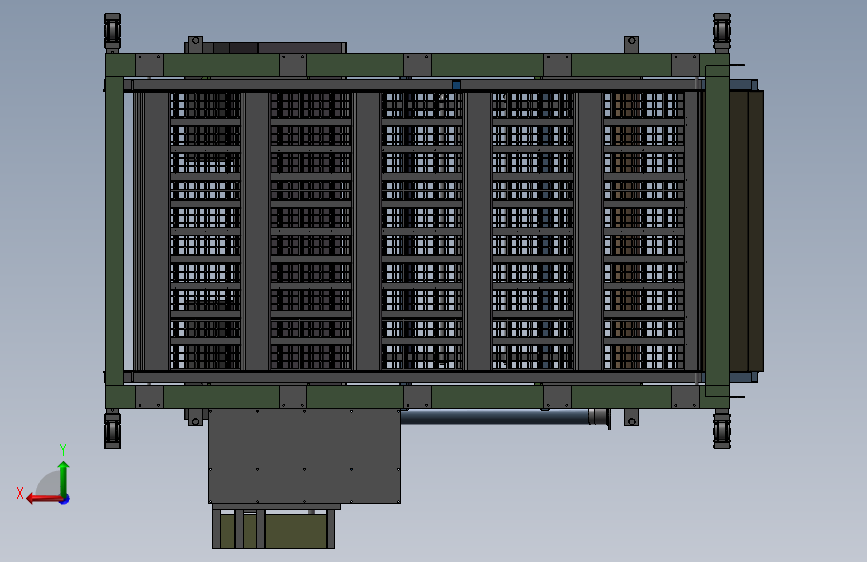Select the bottom-right caster wheel of the frame
867x562 pixels.
click(722, 430)
